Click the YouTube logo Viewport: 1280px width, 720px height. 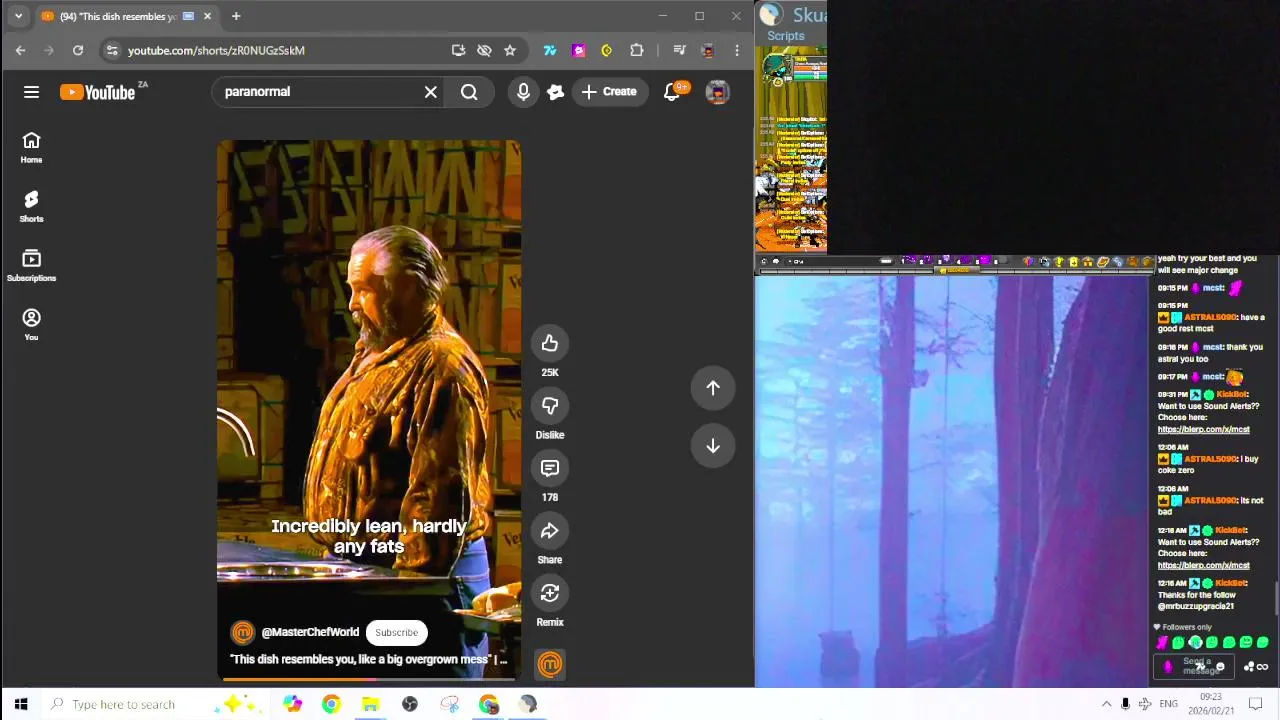tap(97, 92)
